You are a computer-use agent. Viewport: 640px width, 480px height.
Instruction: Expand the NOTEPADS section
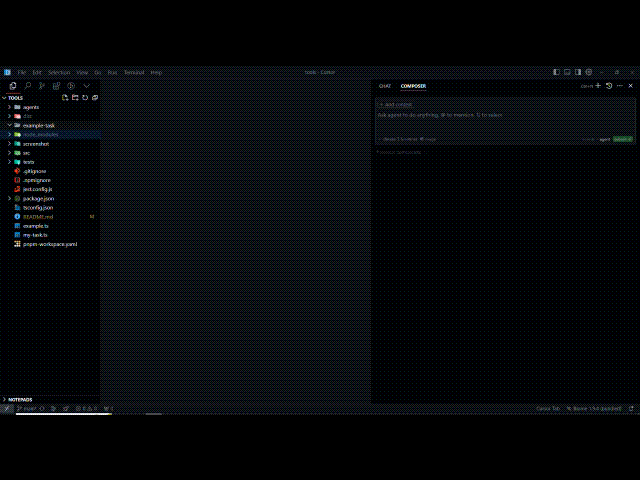pos(50,400)
